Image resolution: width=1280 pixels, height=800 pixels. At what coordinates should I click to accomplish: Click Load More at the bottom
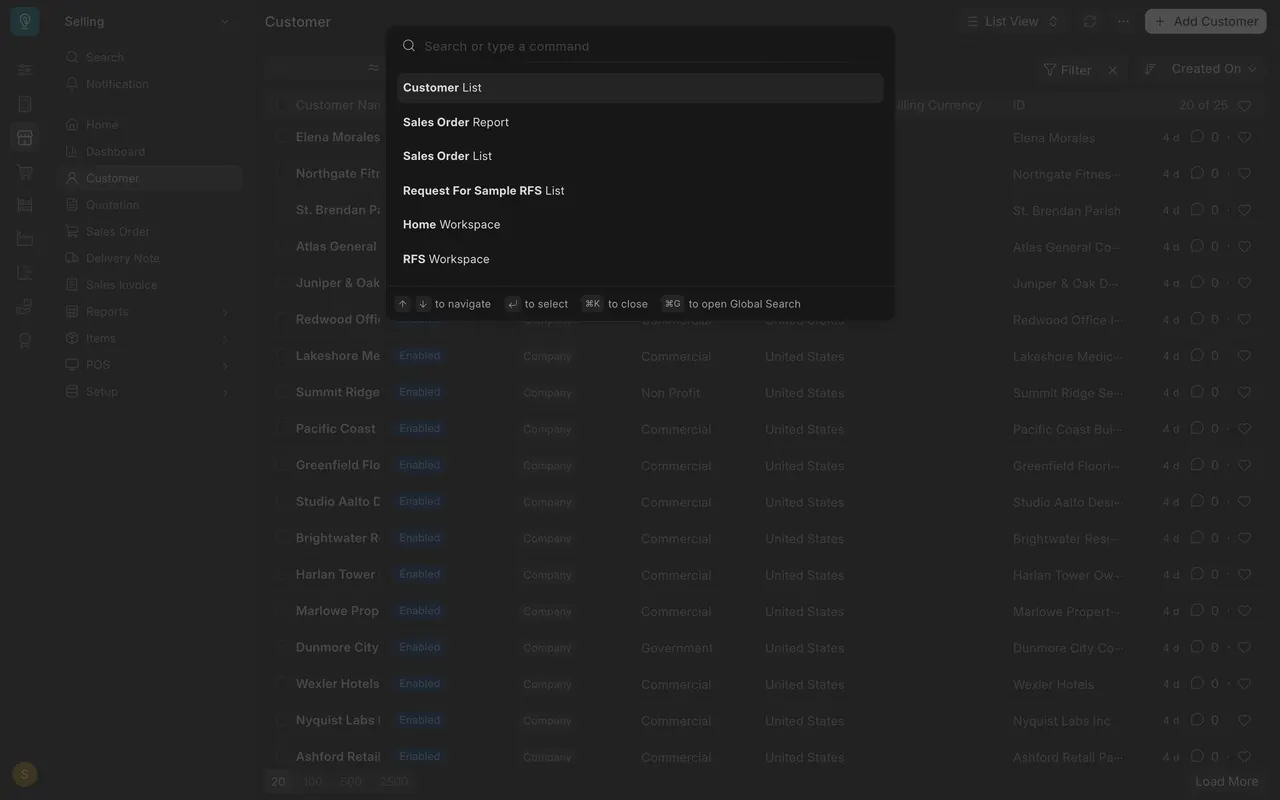[1226, 782]
